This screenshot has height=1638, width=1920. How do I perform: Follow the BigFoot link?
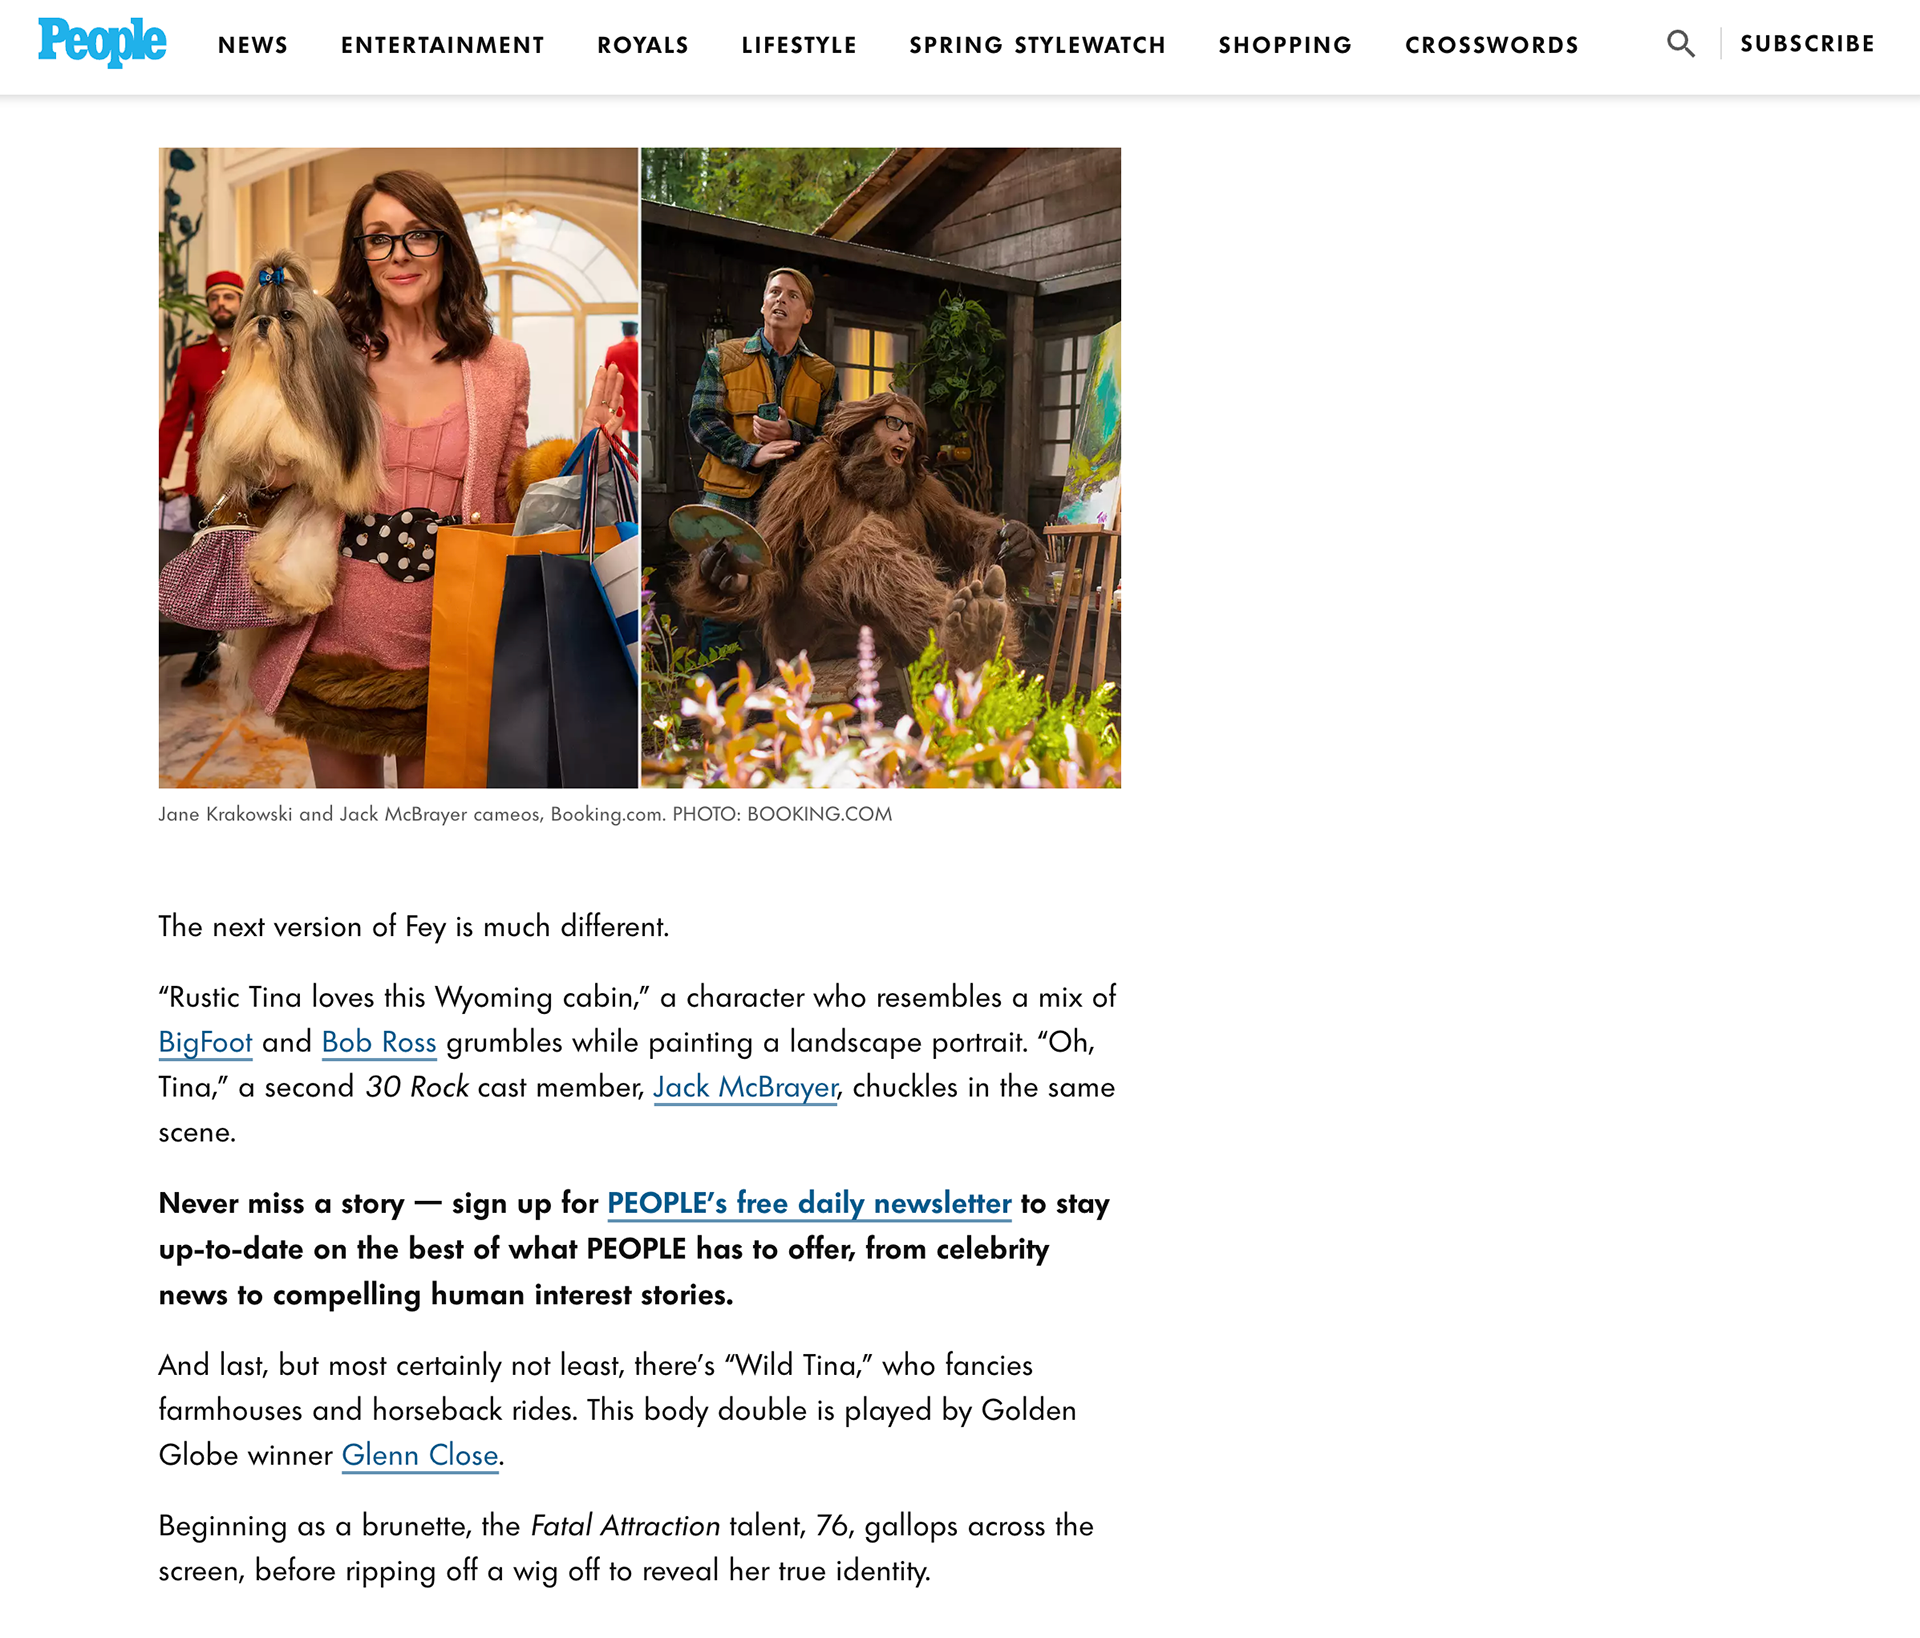[x=205, y=1042]
